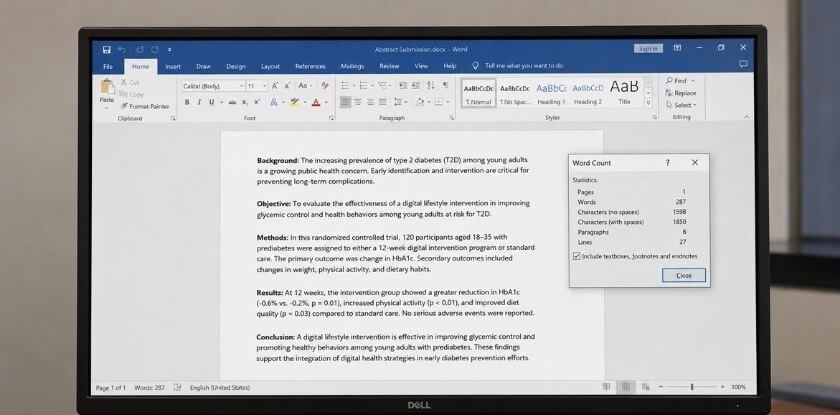Image resolution: width=840 pixels, height=415 pixels.
Task: Open the Change Case (Aa) dropdown
Action: [305, 86]
